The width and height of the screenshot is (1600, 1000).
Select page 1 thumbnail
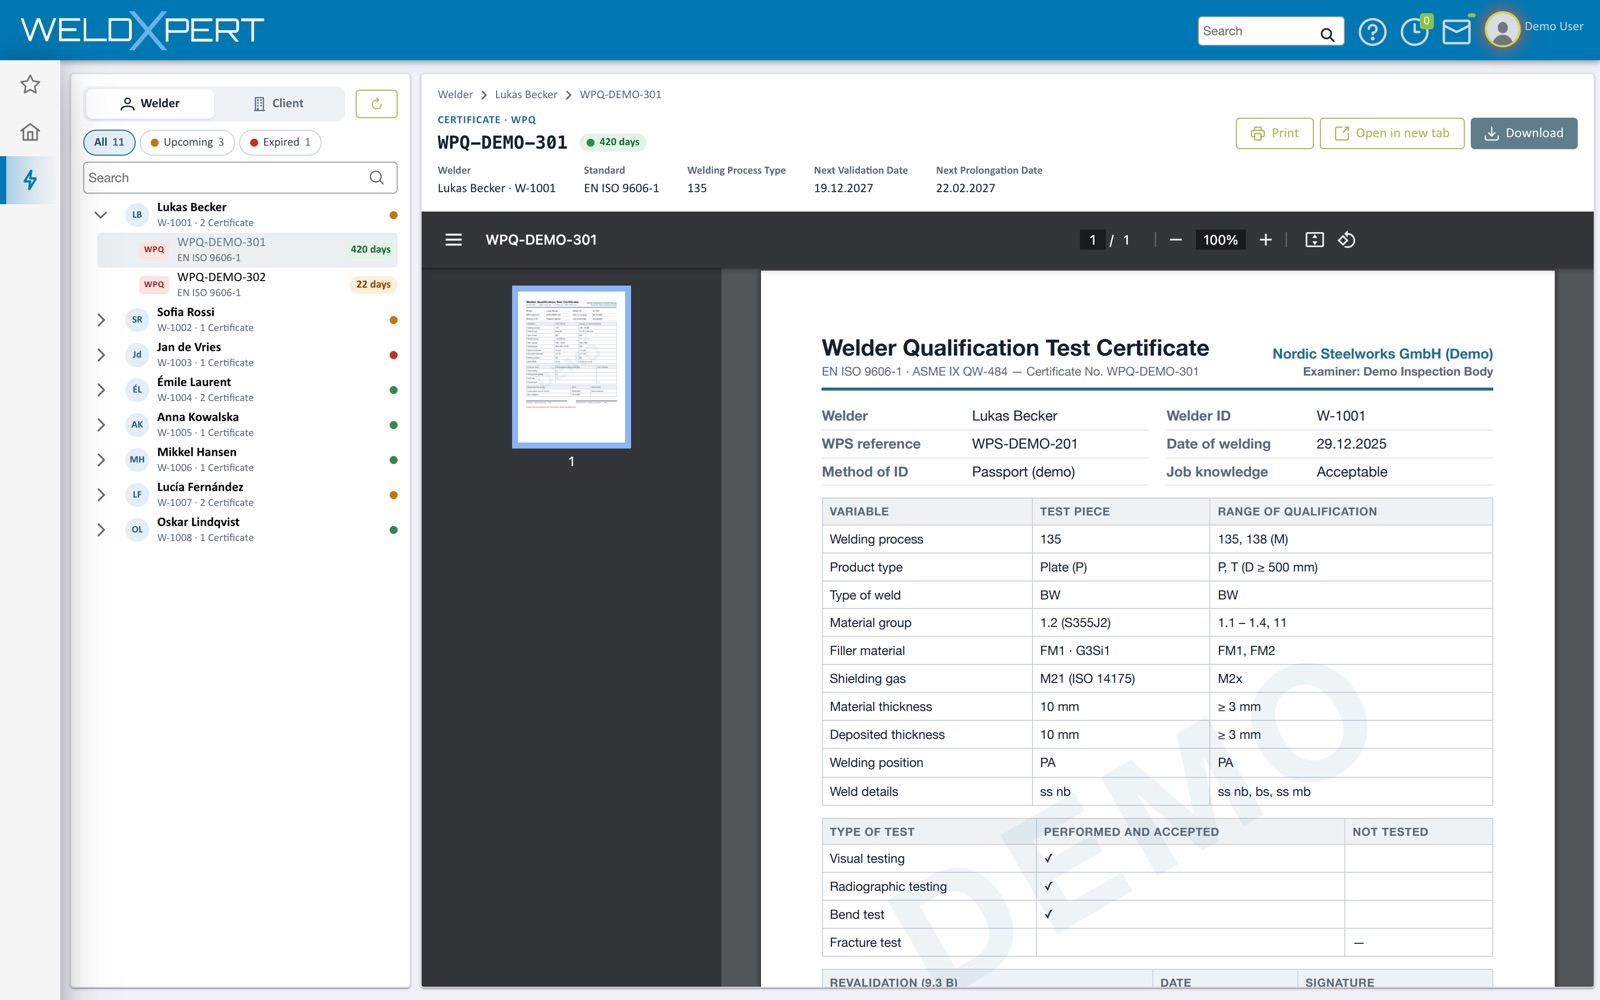click(x=571, y=367)
